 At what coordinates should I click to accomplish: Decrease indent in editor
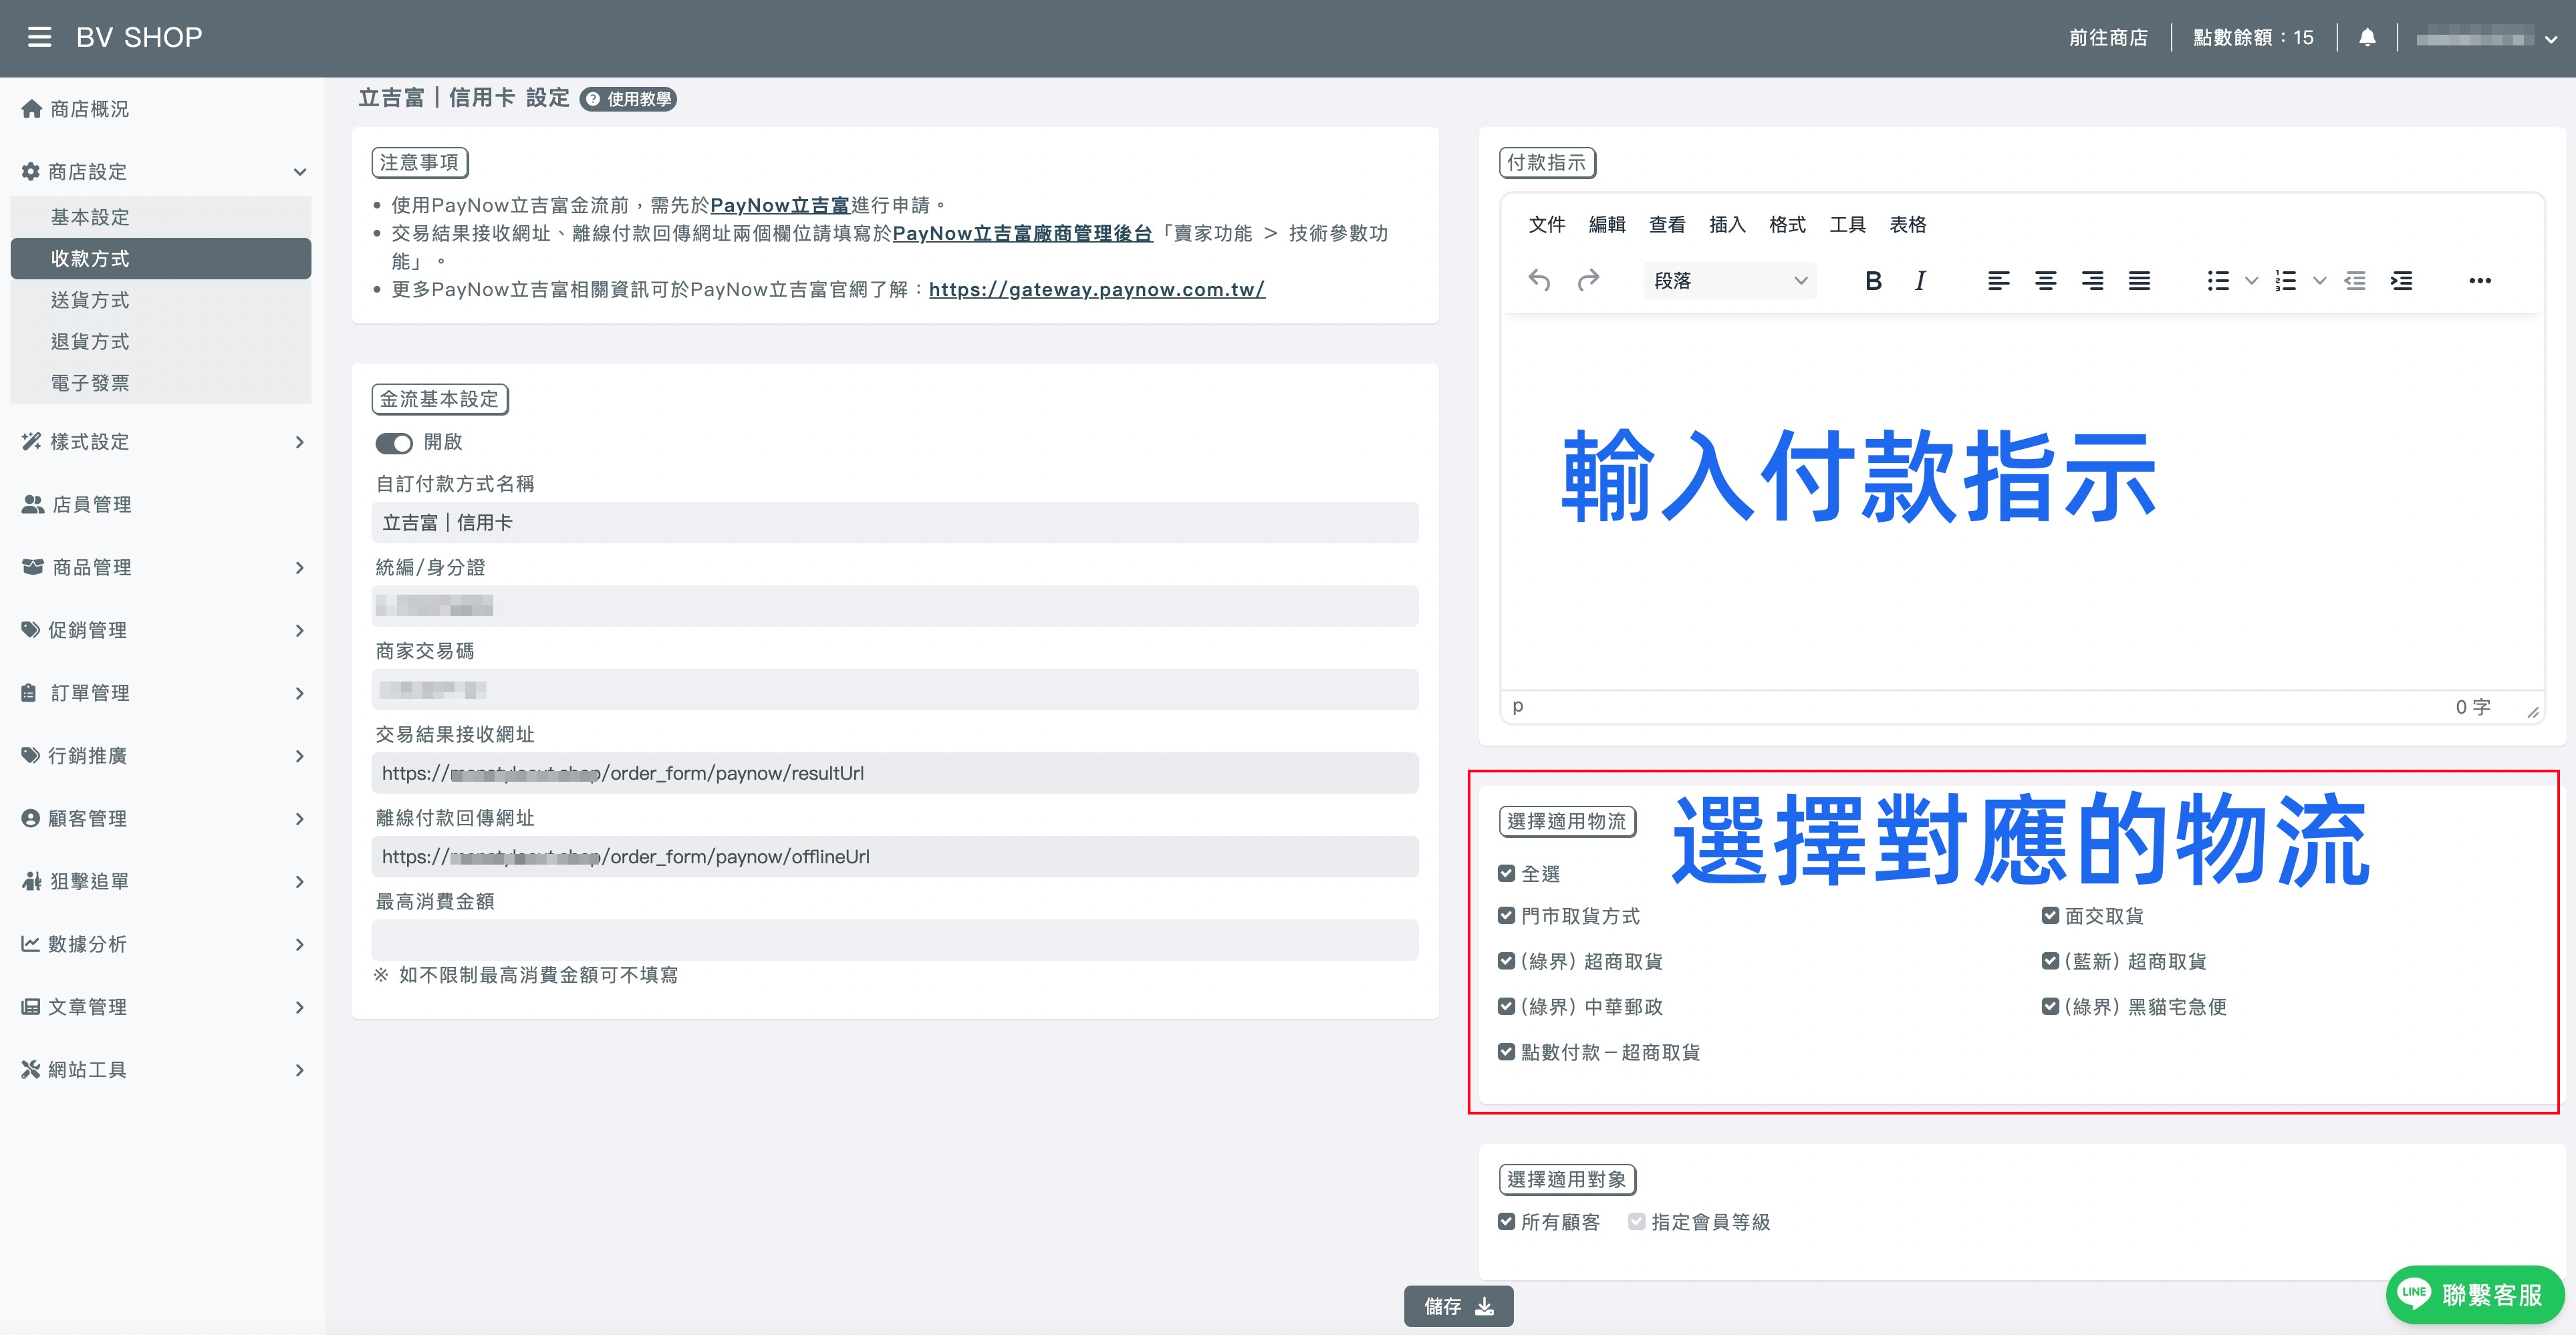[x=2354, y=281]
